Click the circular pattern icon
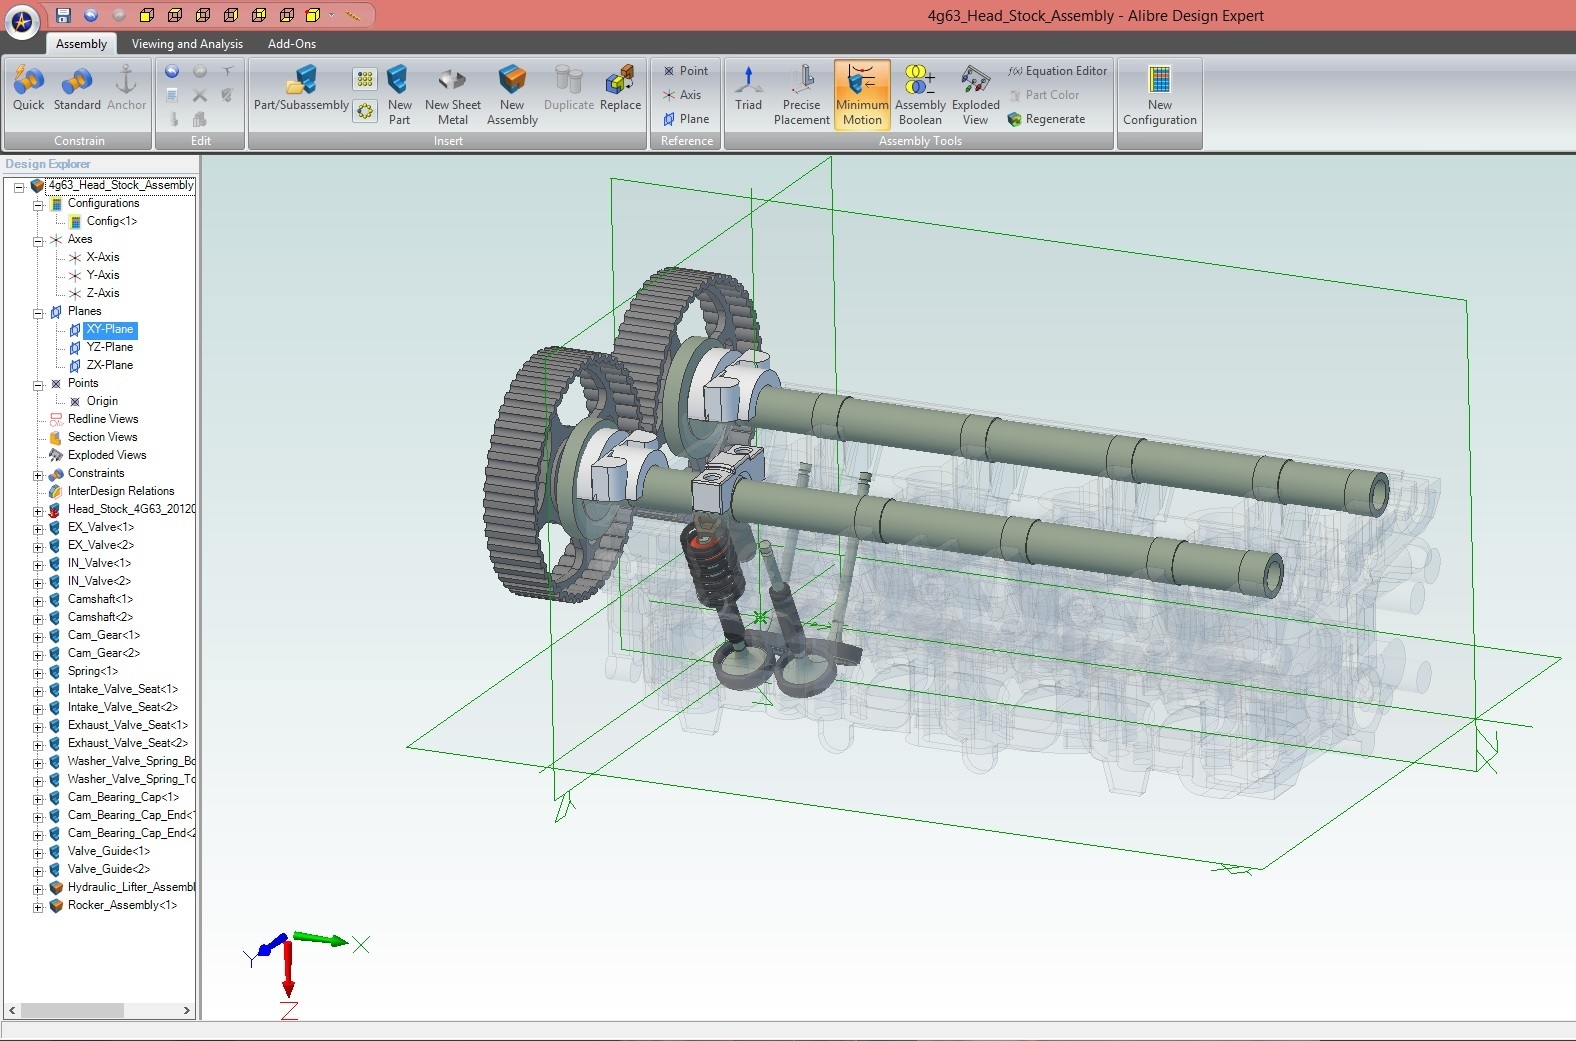Screen dimensions: 1576x1041 pos(365,111)
